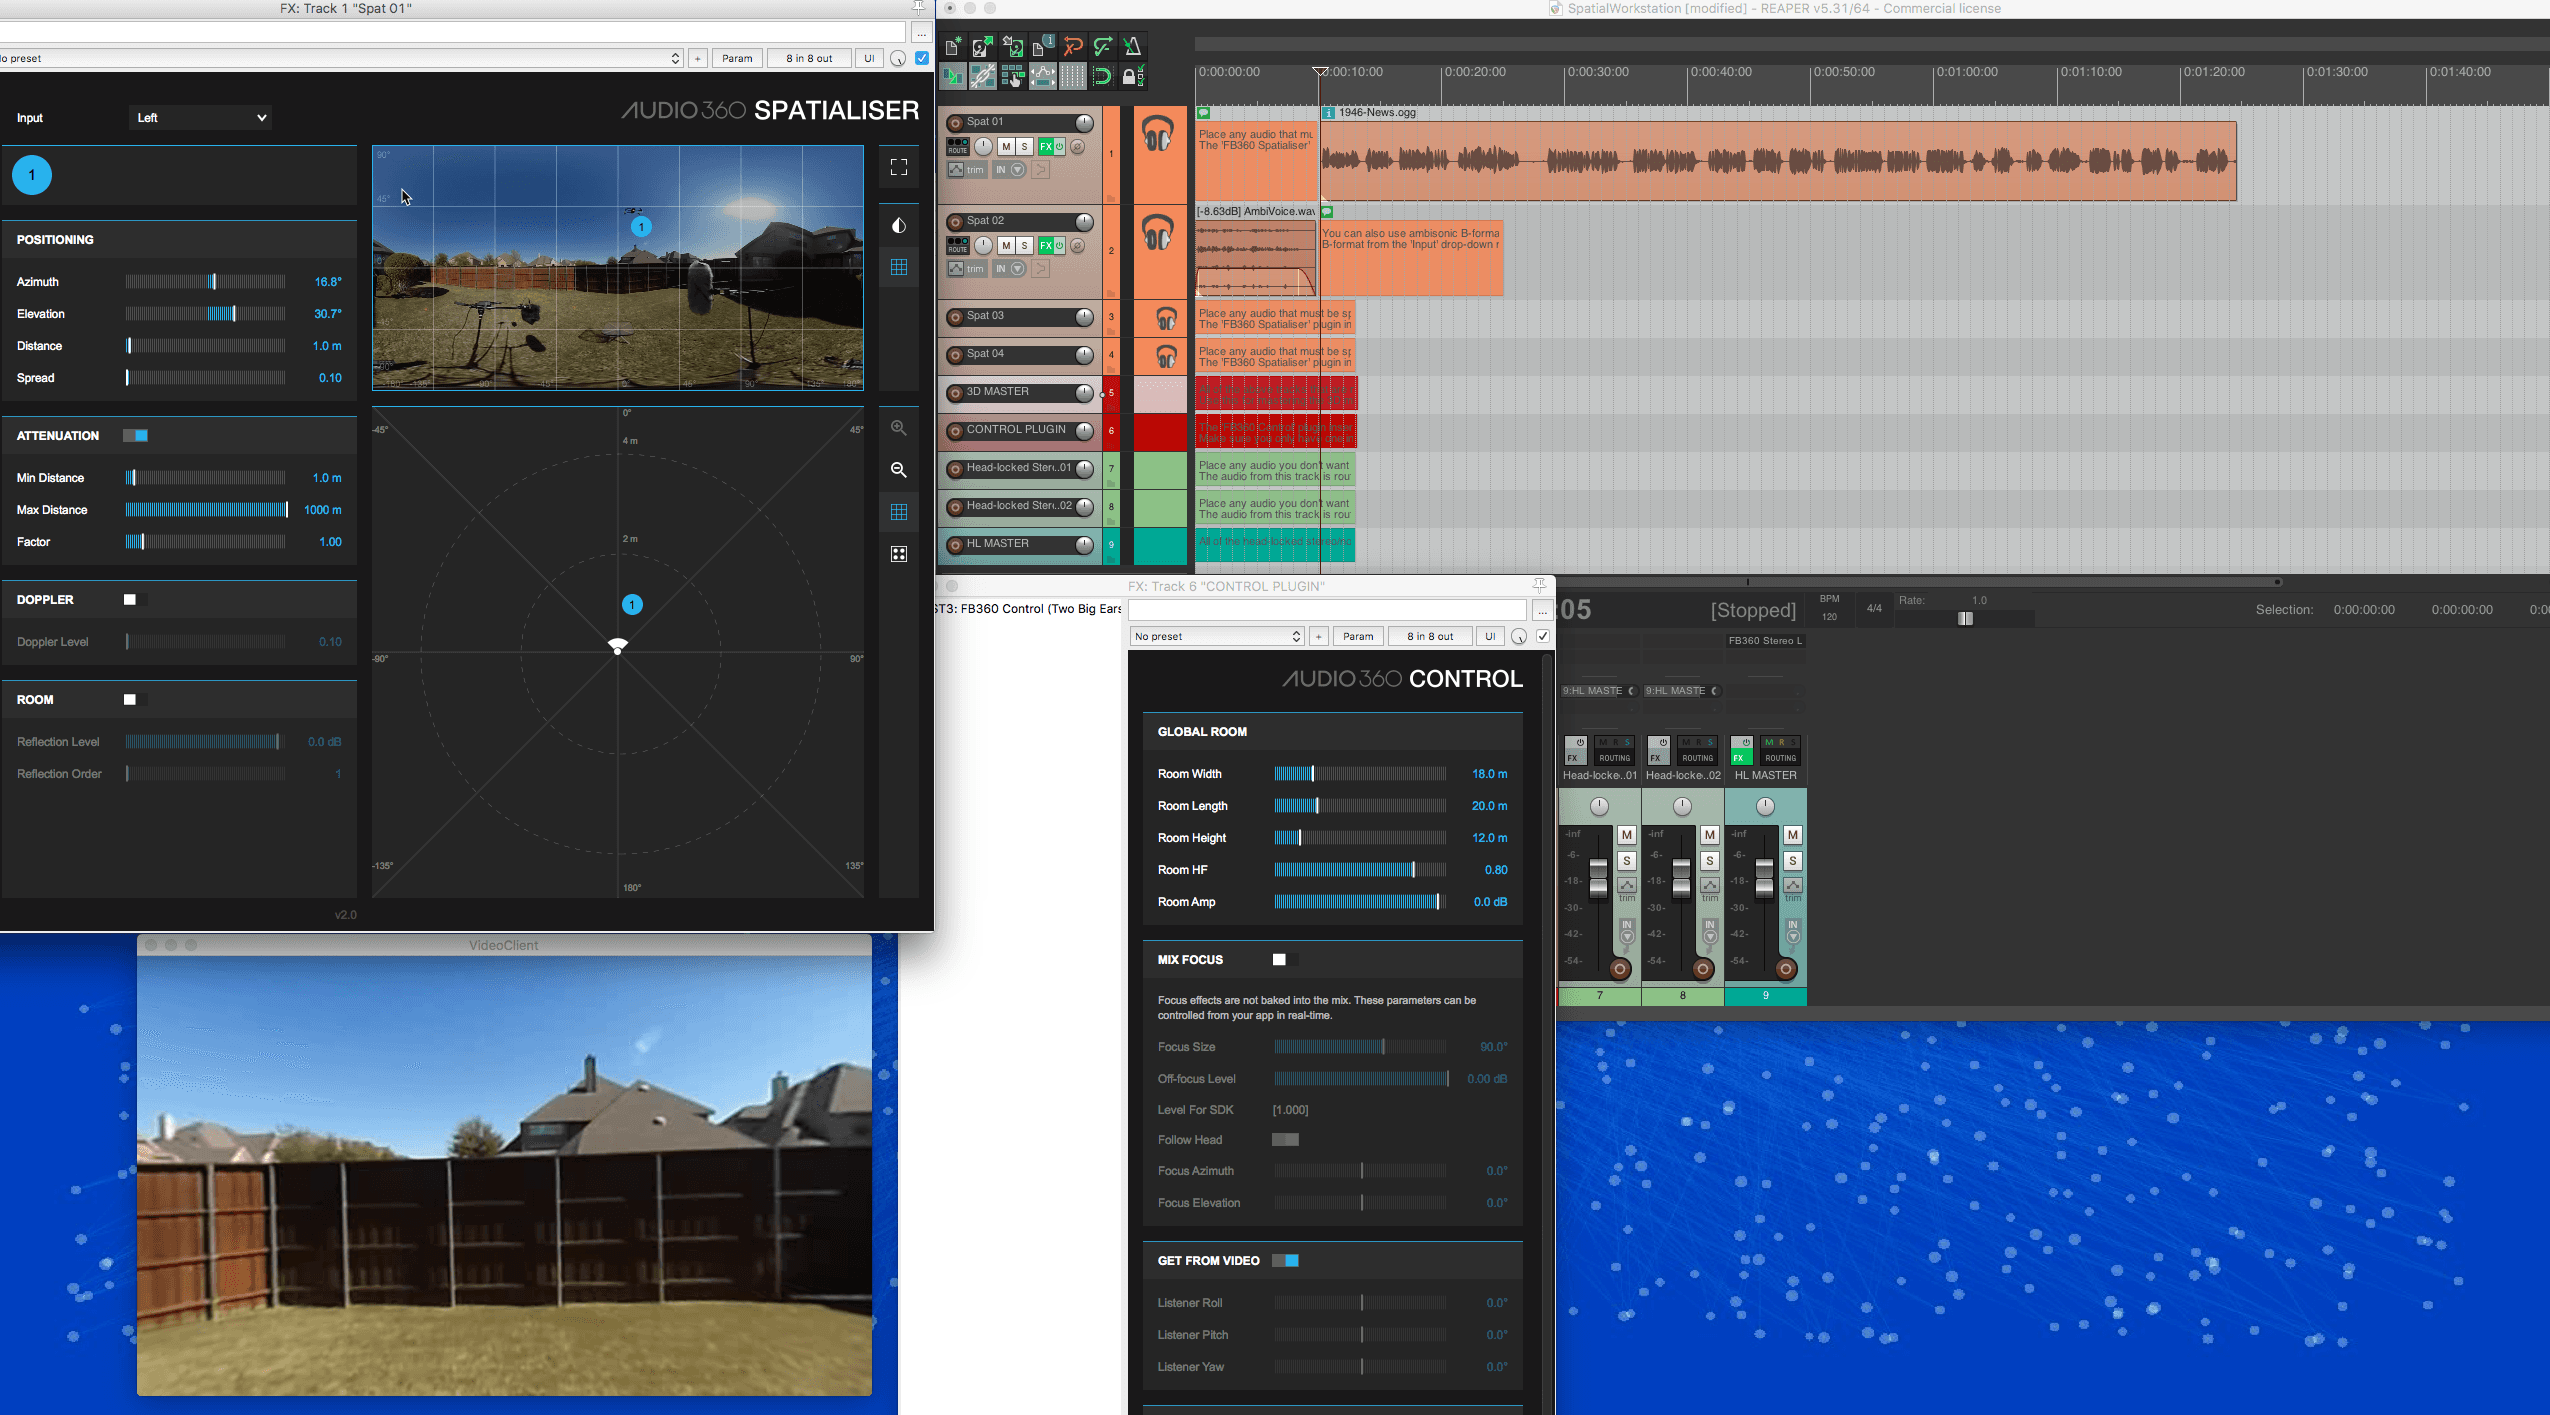
Task: Toggle locking toolbar icon
Action: (x=1133, y=76)
